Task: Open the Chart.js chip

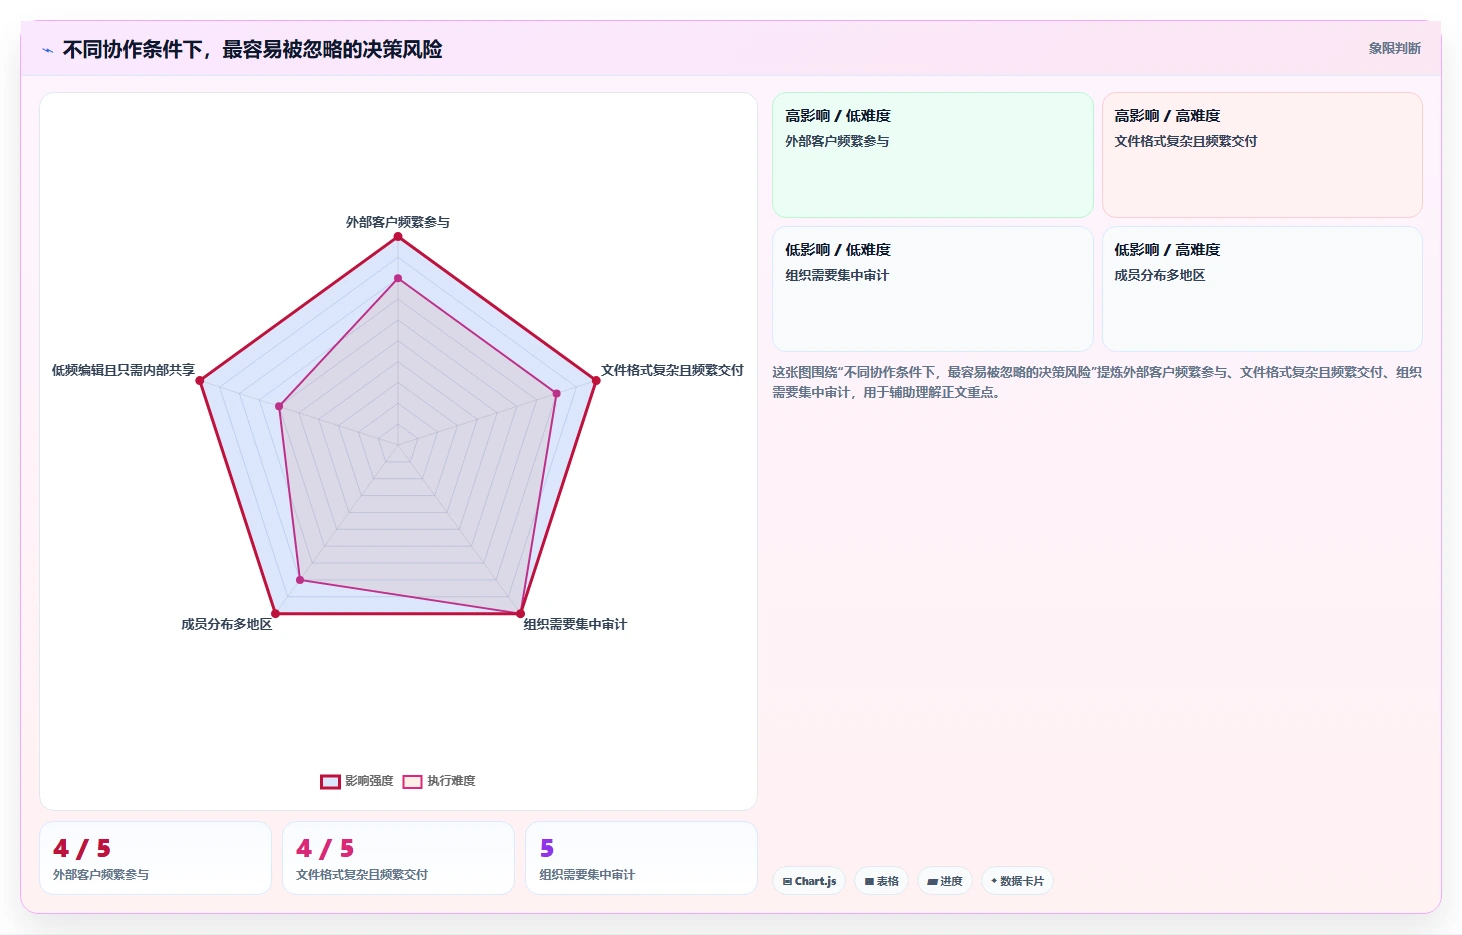Action: point(809,881)
